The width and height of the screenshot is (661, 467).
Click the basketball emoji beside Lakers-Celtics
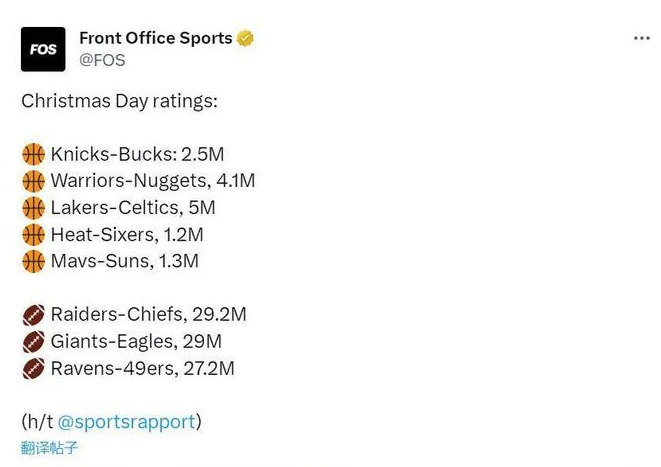point(33,208)
